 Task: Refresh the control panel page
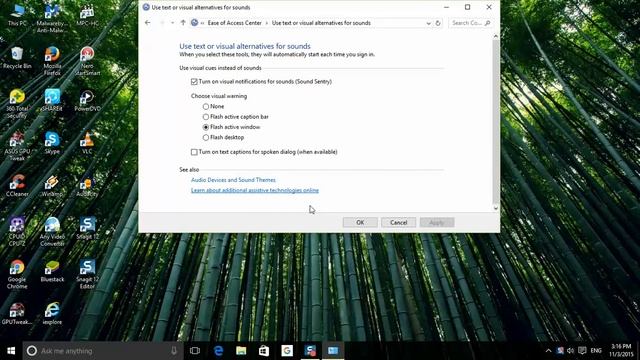coord(438,23)
